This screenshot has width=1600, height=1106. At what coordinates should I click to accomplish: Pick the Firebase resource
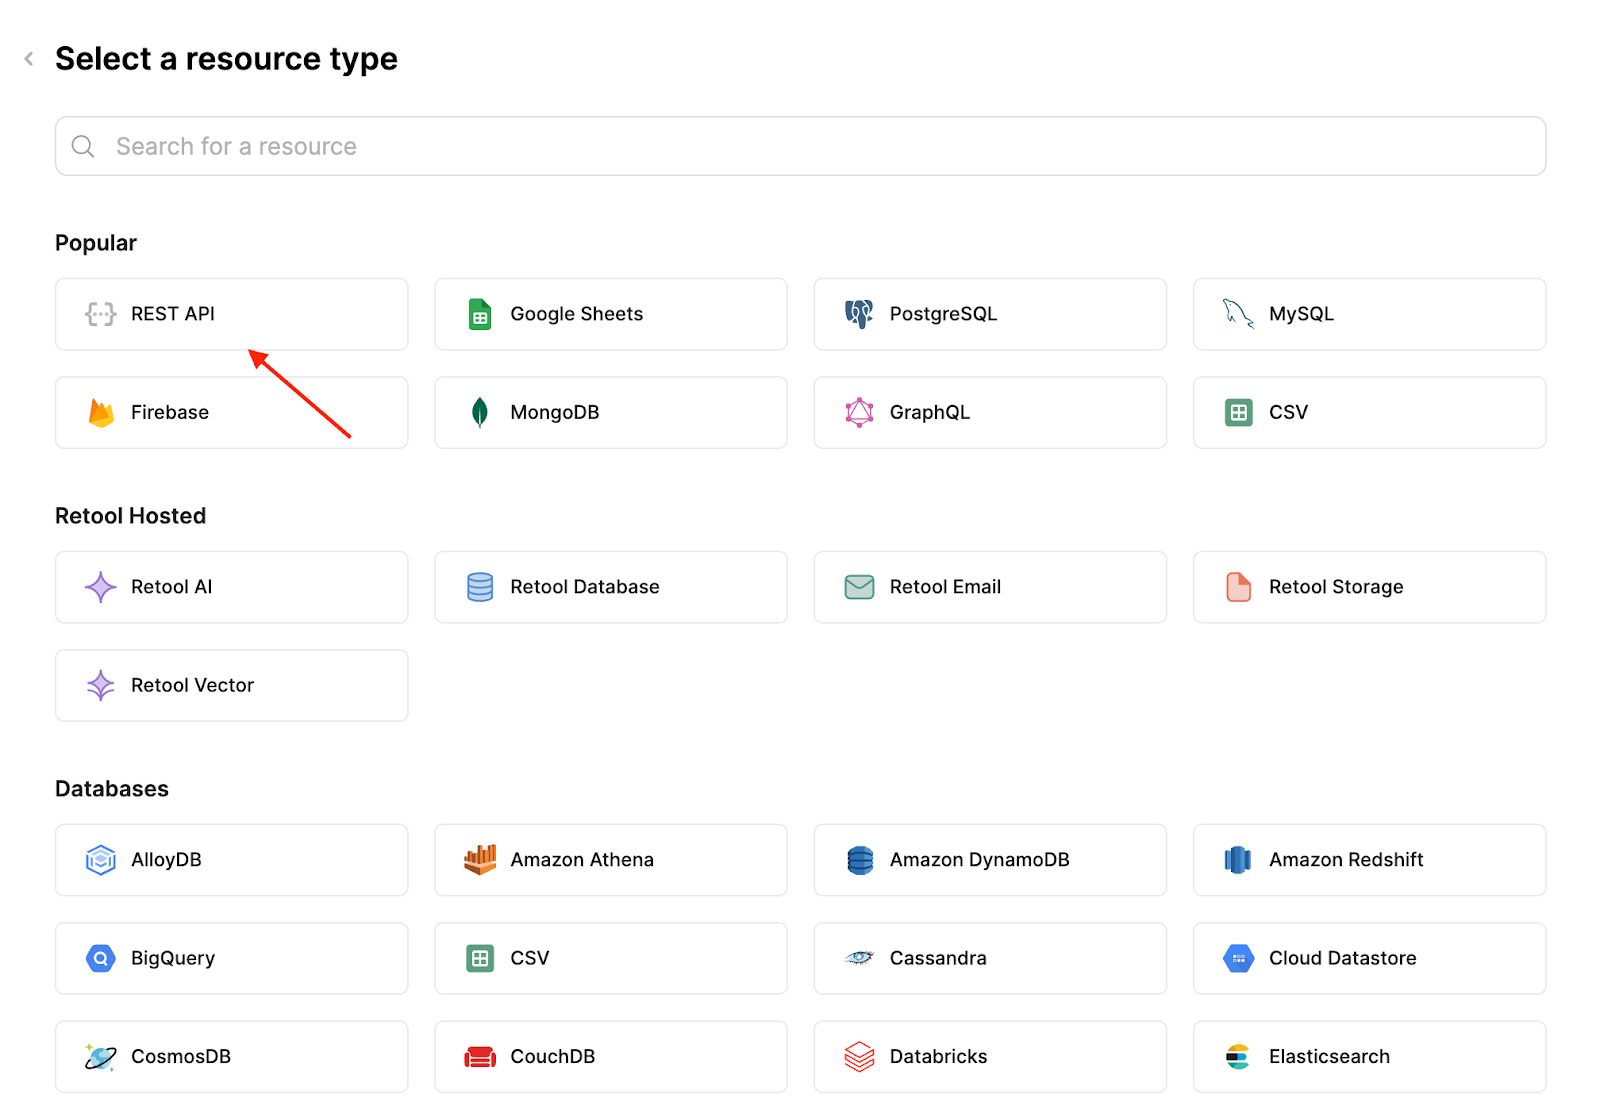(230, 412)
